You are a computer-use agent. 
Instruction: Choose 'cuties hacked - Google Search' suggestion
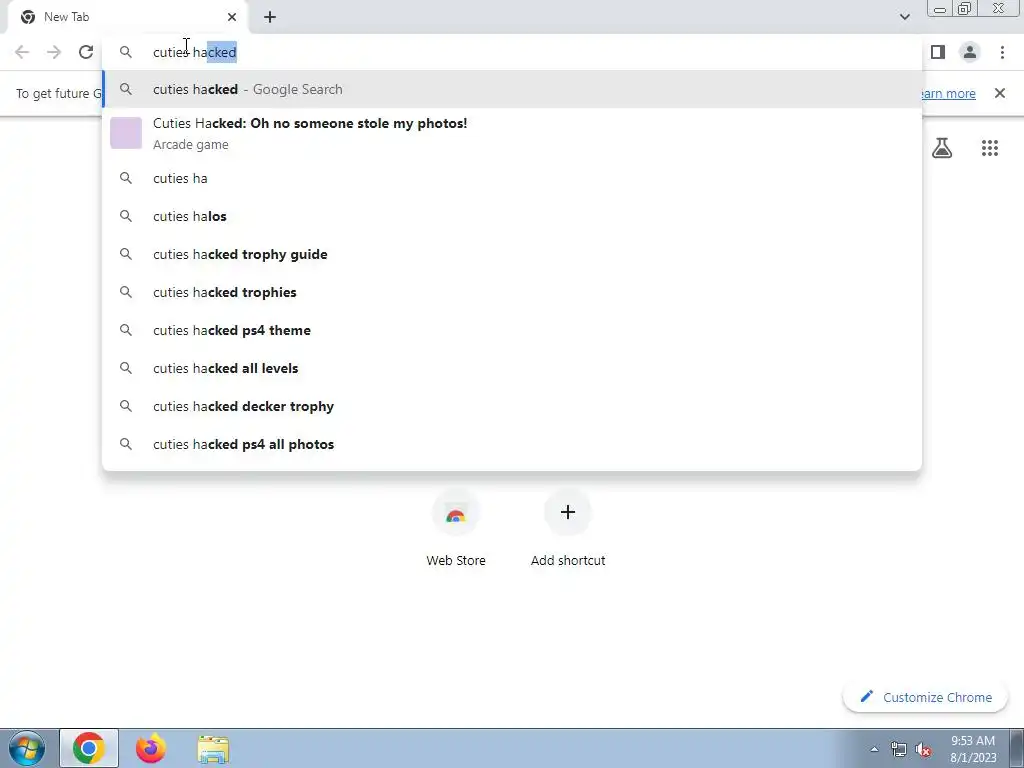click(512, 89)
